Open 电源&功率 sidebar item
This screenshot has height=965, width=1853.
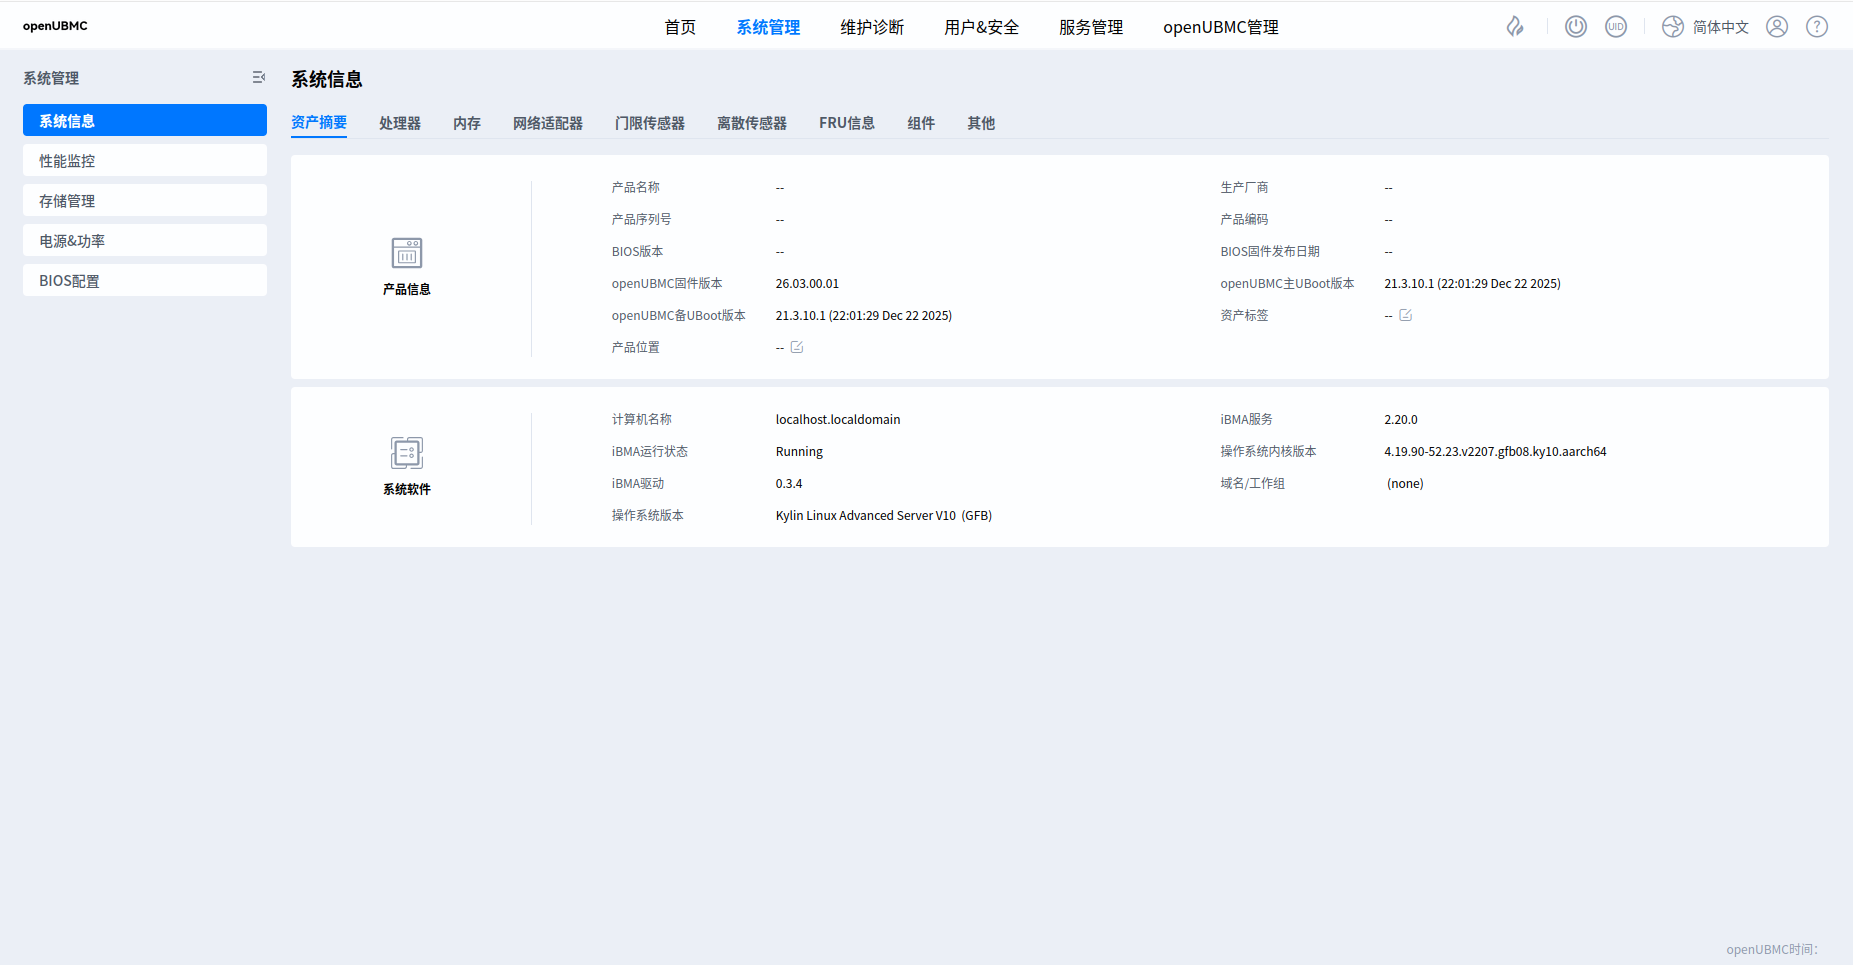click(x=145, y=241)
